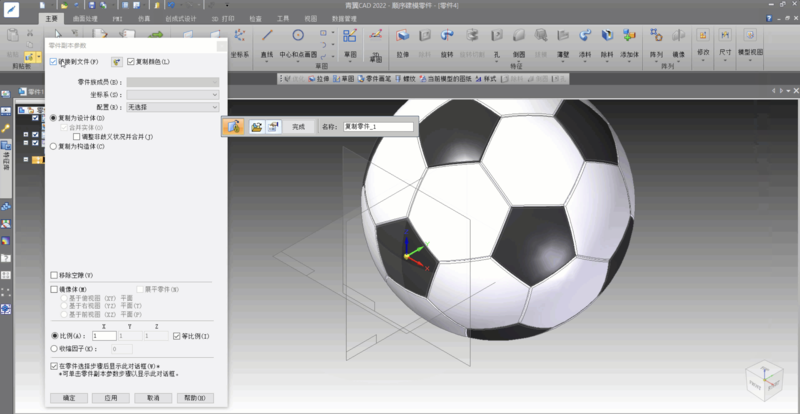Switch to the 曲面处理 ribbon tab
The width and height of the screenshot is (800, 414).
click(x=87, y=18)
